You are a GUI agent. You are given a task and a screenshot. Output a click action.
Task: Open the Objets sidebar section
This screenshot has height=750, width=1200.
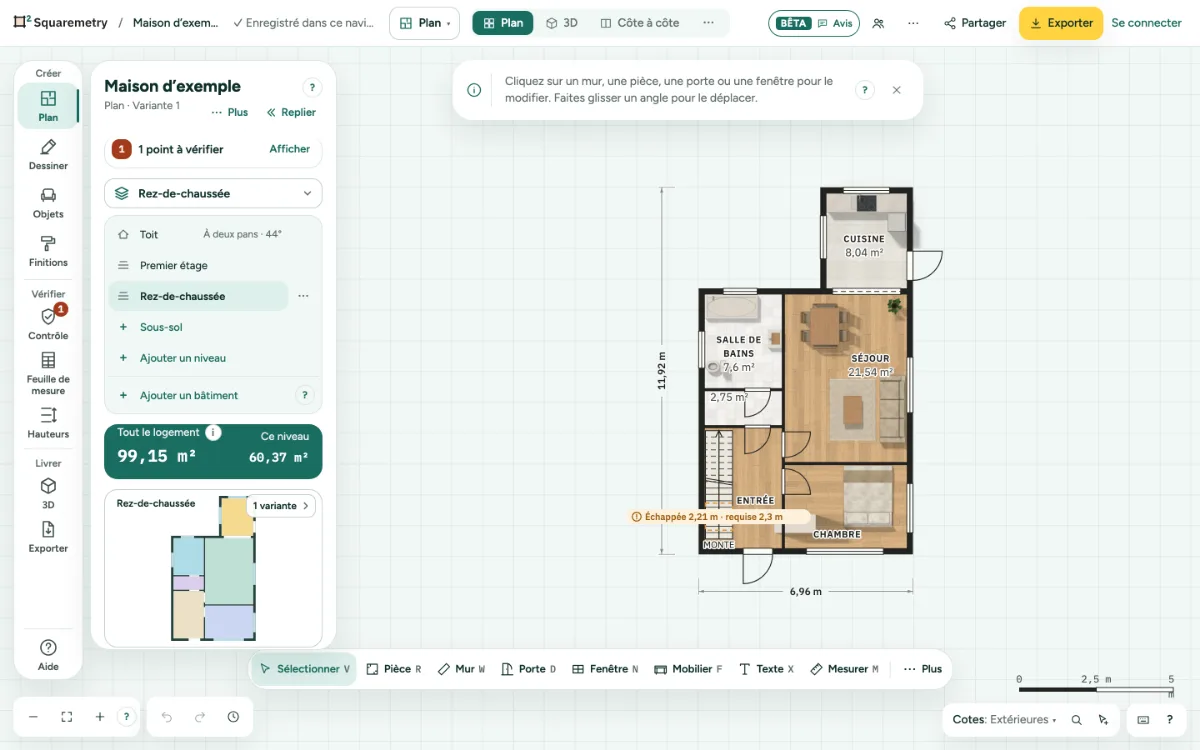48,203
